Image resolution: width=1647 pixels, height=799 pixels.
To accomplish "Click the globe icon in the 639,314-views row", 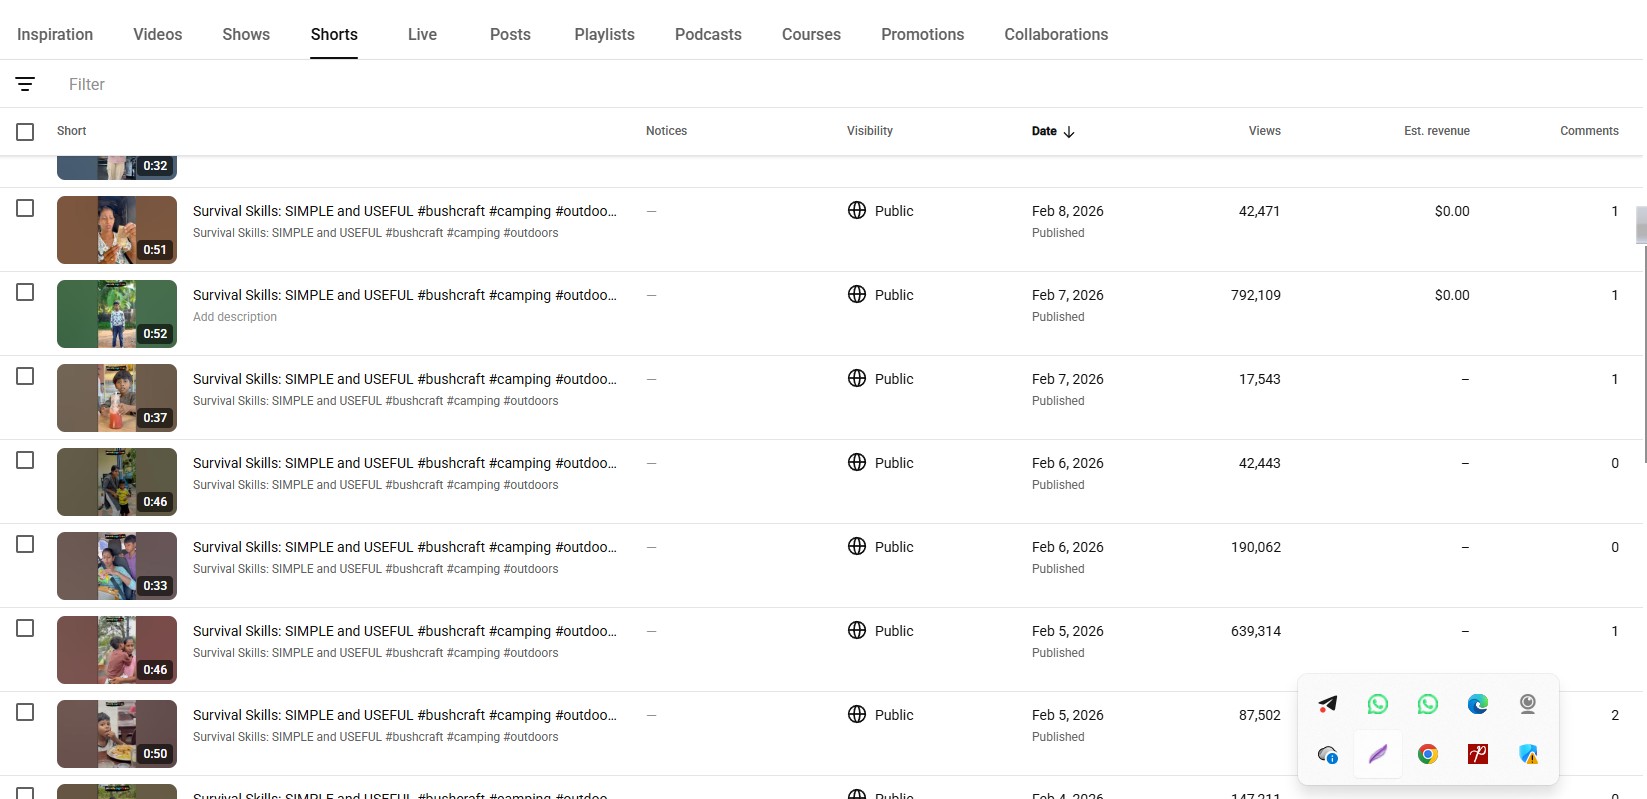I will coord(857,630).
